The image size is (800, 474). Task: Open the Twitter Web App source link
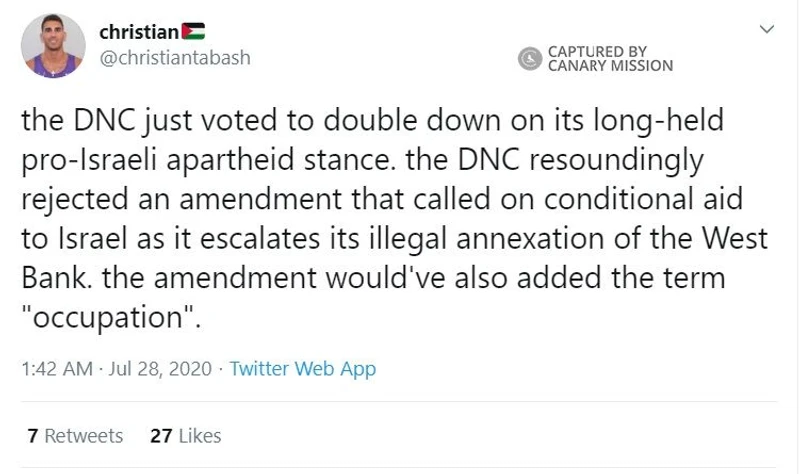tap(303, 368)
